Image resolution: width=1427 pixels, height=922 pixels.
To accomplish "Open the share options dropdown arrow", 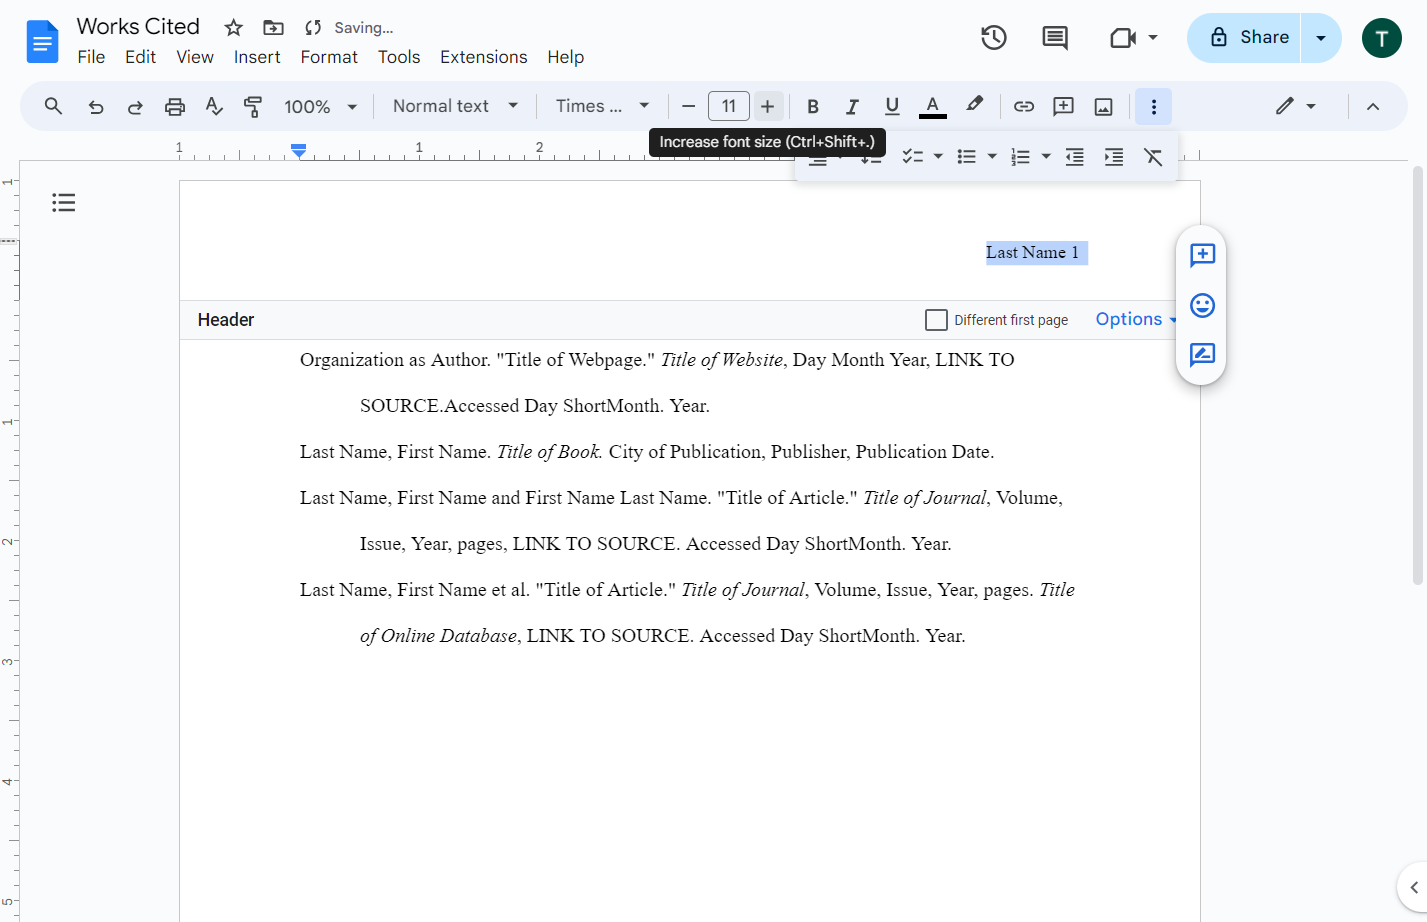I will pos(1320,38).
